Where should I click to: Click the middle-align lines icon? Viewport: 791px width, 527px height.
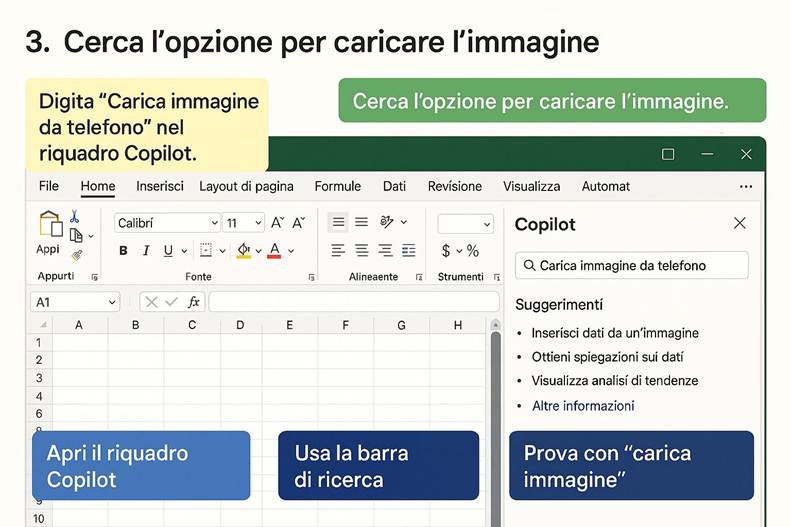pyautogui.click(x=361, y=222)
